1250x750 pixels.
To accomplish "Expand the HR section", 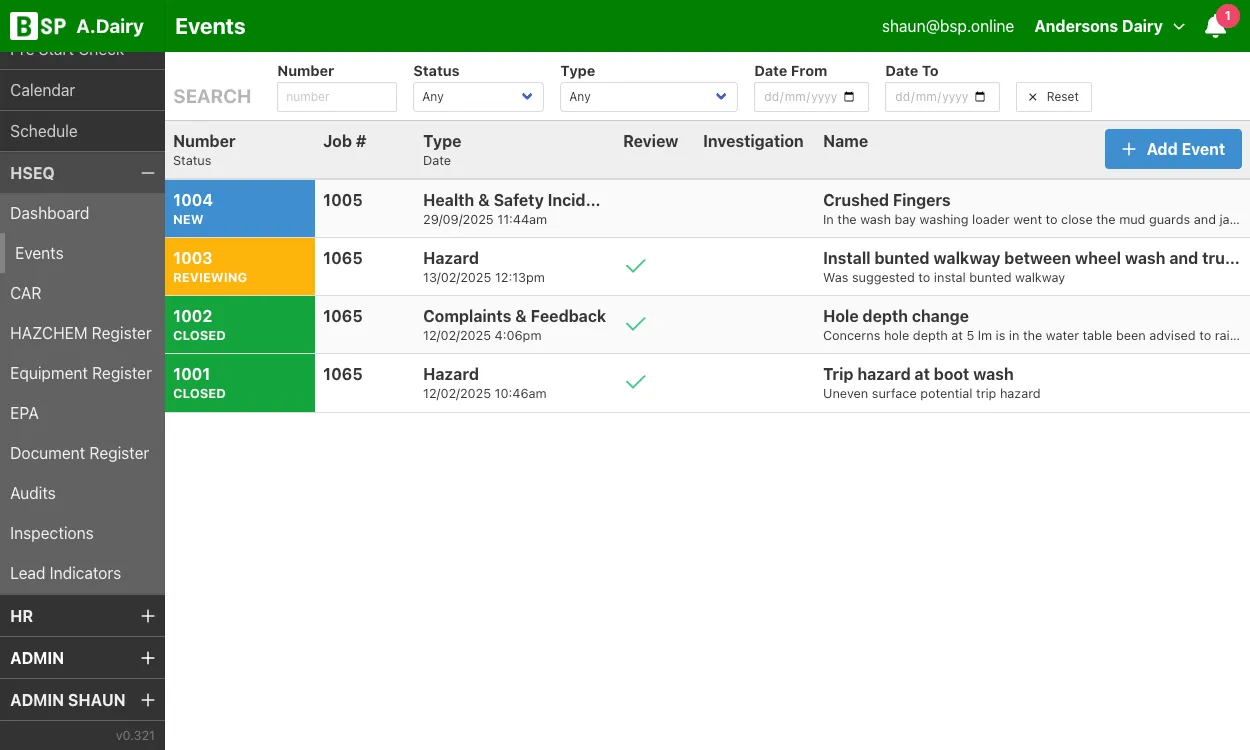I will click(148, 616).
